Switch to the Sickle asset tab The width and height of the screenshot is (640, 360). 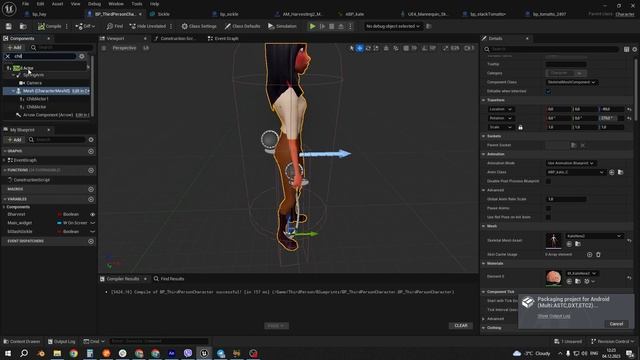click(164, 14)
